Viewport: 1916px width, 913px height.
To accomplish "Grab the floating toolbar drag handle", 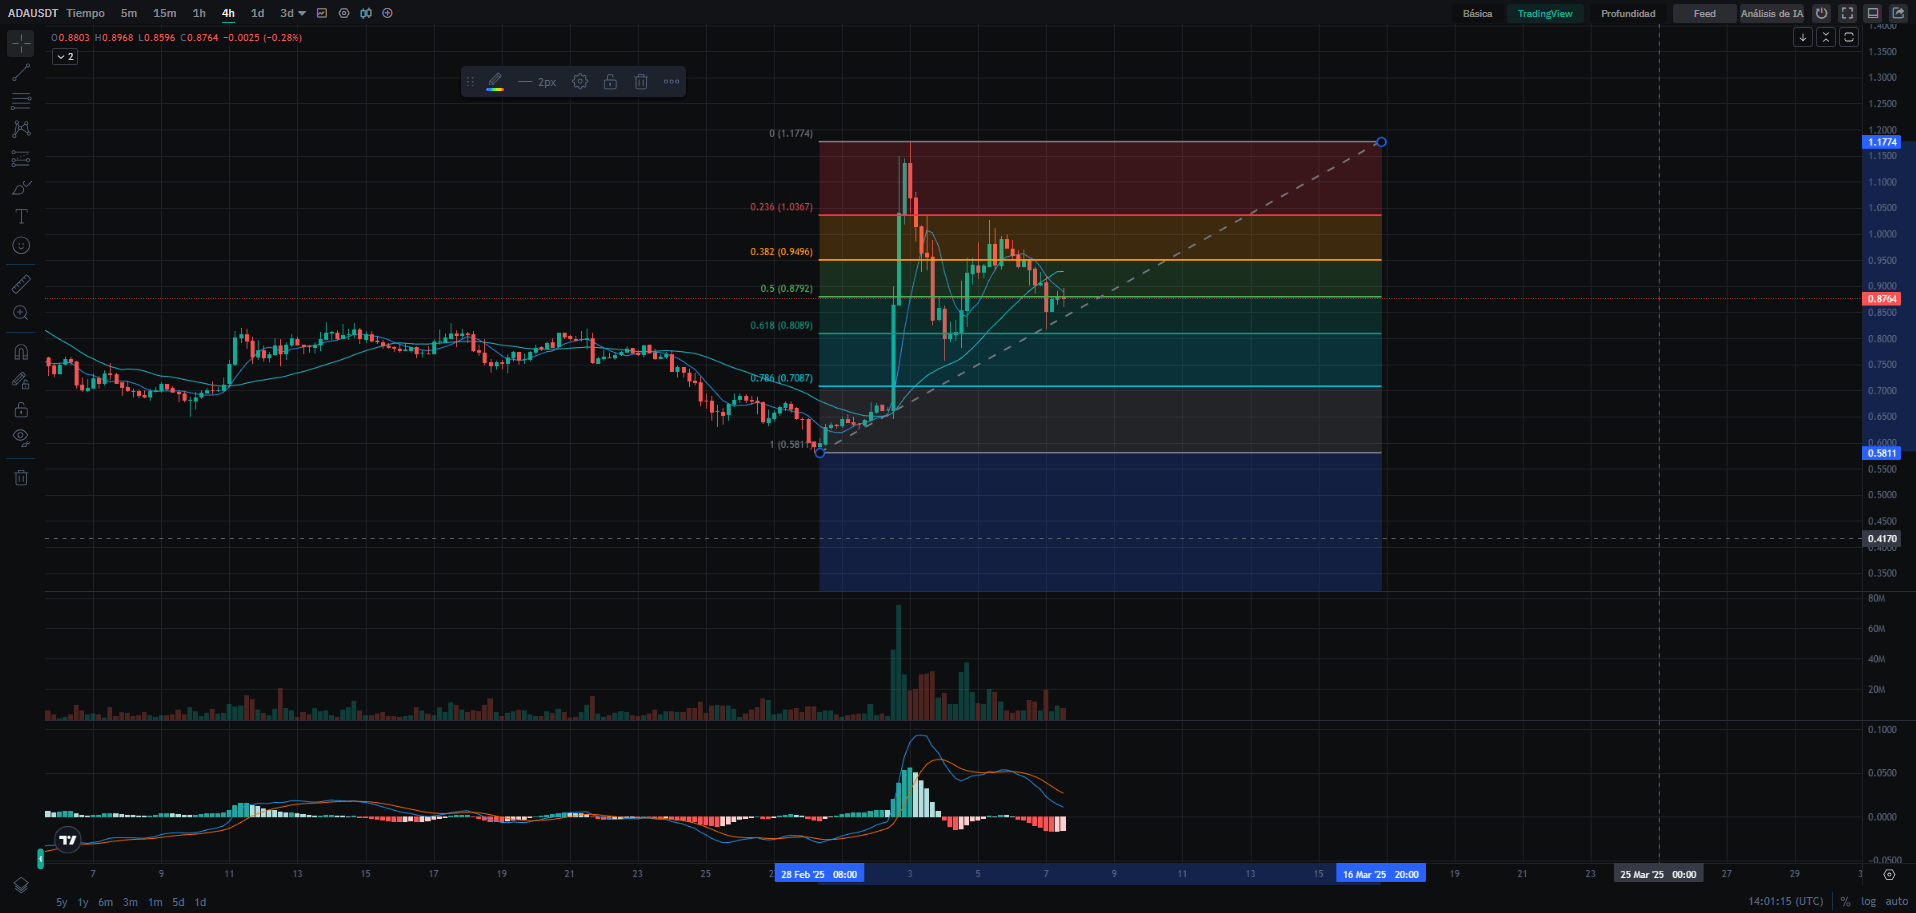I will [x=470, y=82].
